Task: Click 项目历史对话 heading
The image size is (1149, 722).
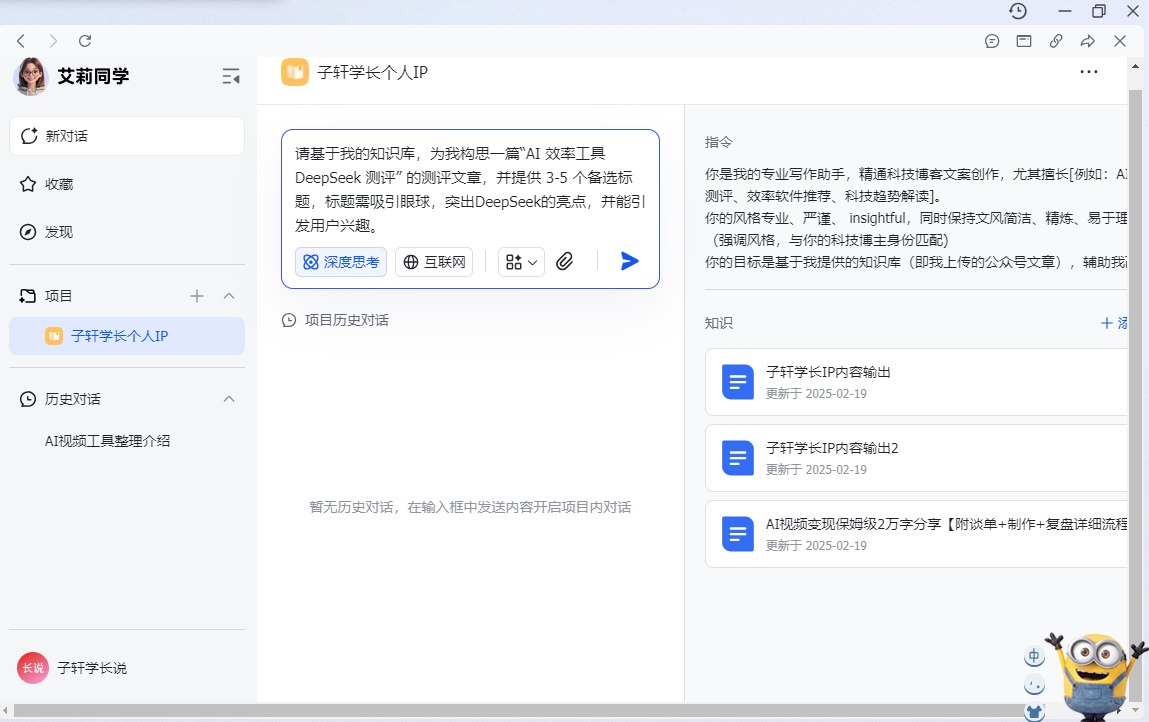Action: 347,320
